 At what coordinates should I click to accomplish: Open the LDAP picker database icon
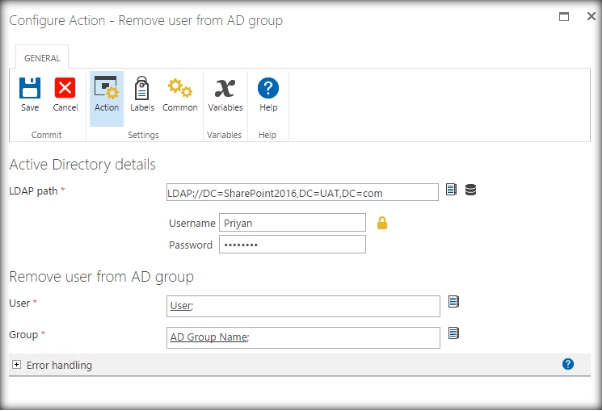470,190
